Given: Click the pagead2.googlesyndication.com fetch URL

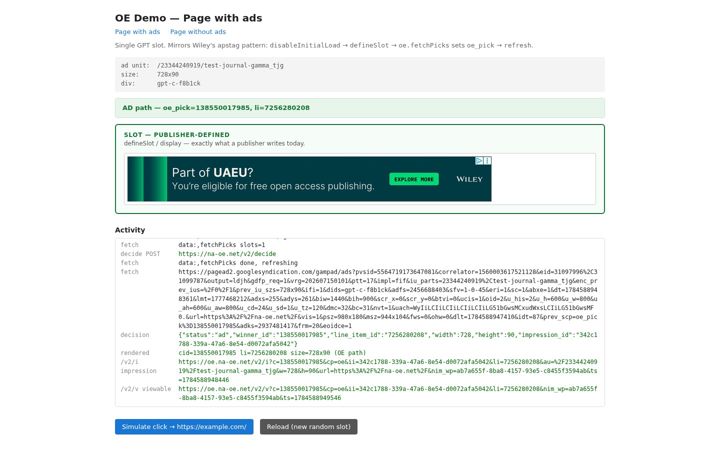Looking at the screenshot, I should tap(388, 299).
